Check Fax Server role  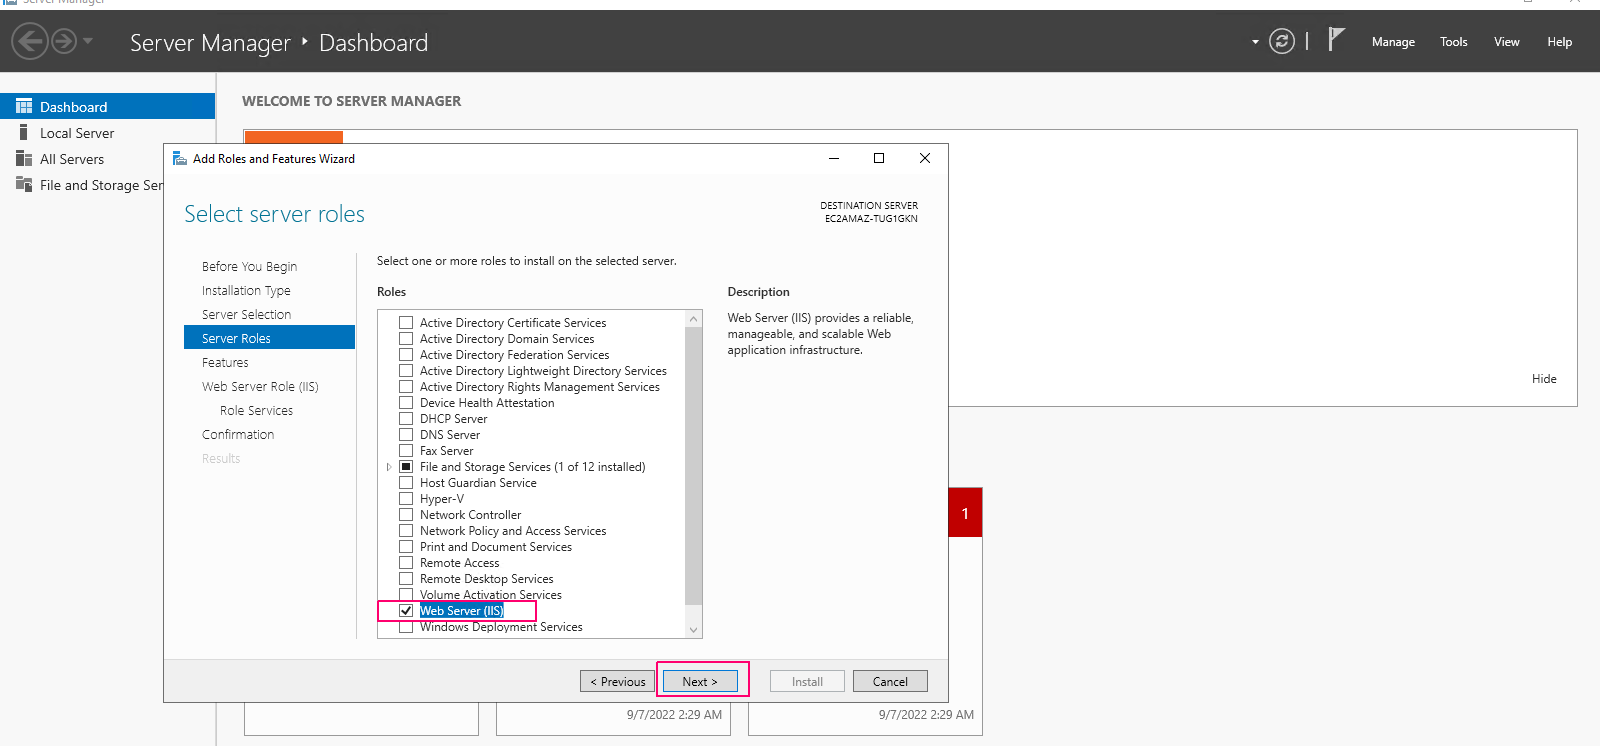tap(406, 451)
